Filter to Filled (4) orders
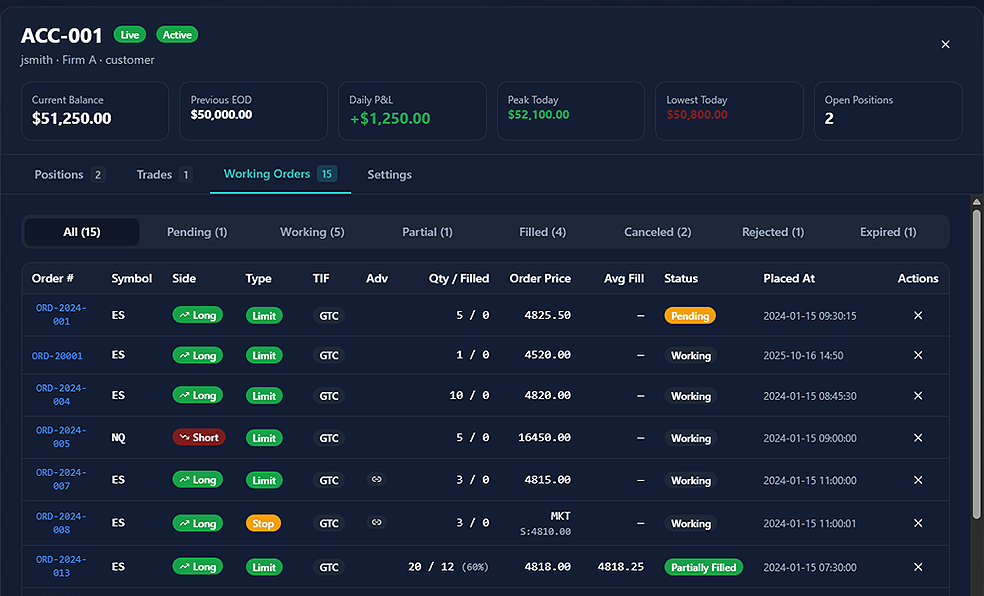Screen dimensions: 984x596 tap(542, 232)
